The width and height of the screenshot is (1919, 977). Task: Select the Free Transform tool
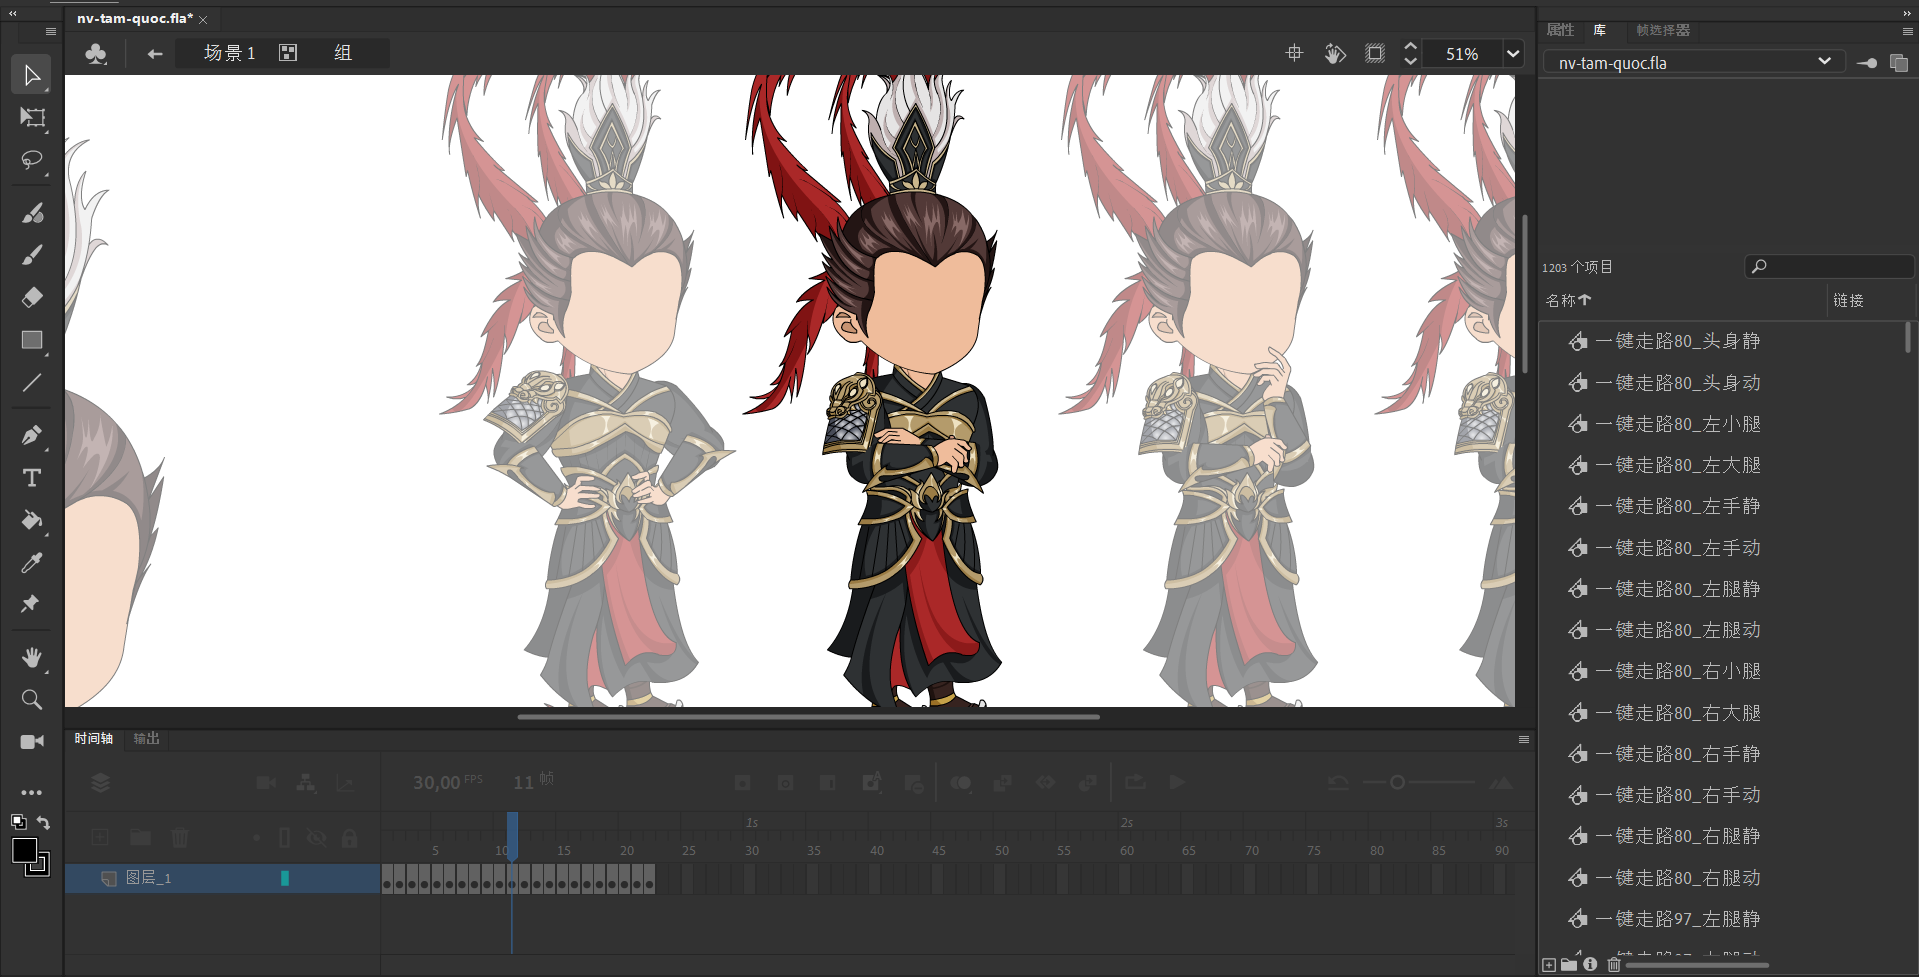click(32, 118)
